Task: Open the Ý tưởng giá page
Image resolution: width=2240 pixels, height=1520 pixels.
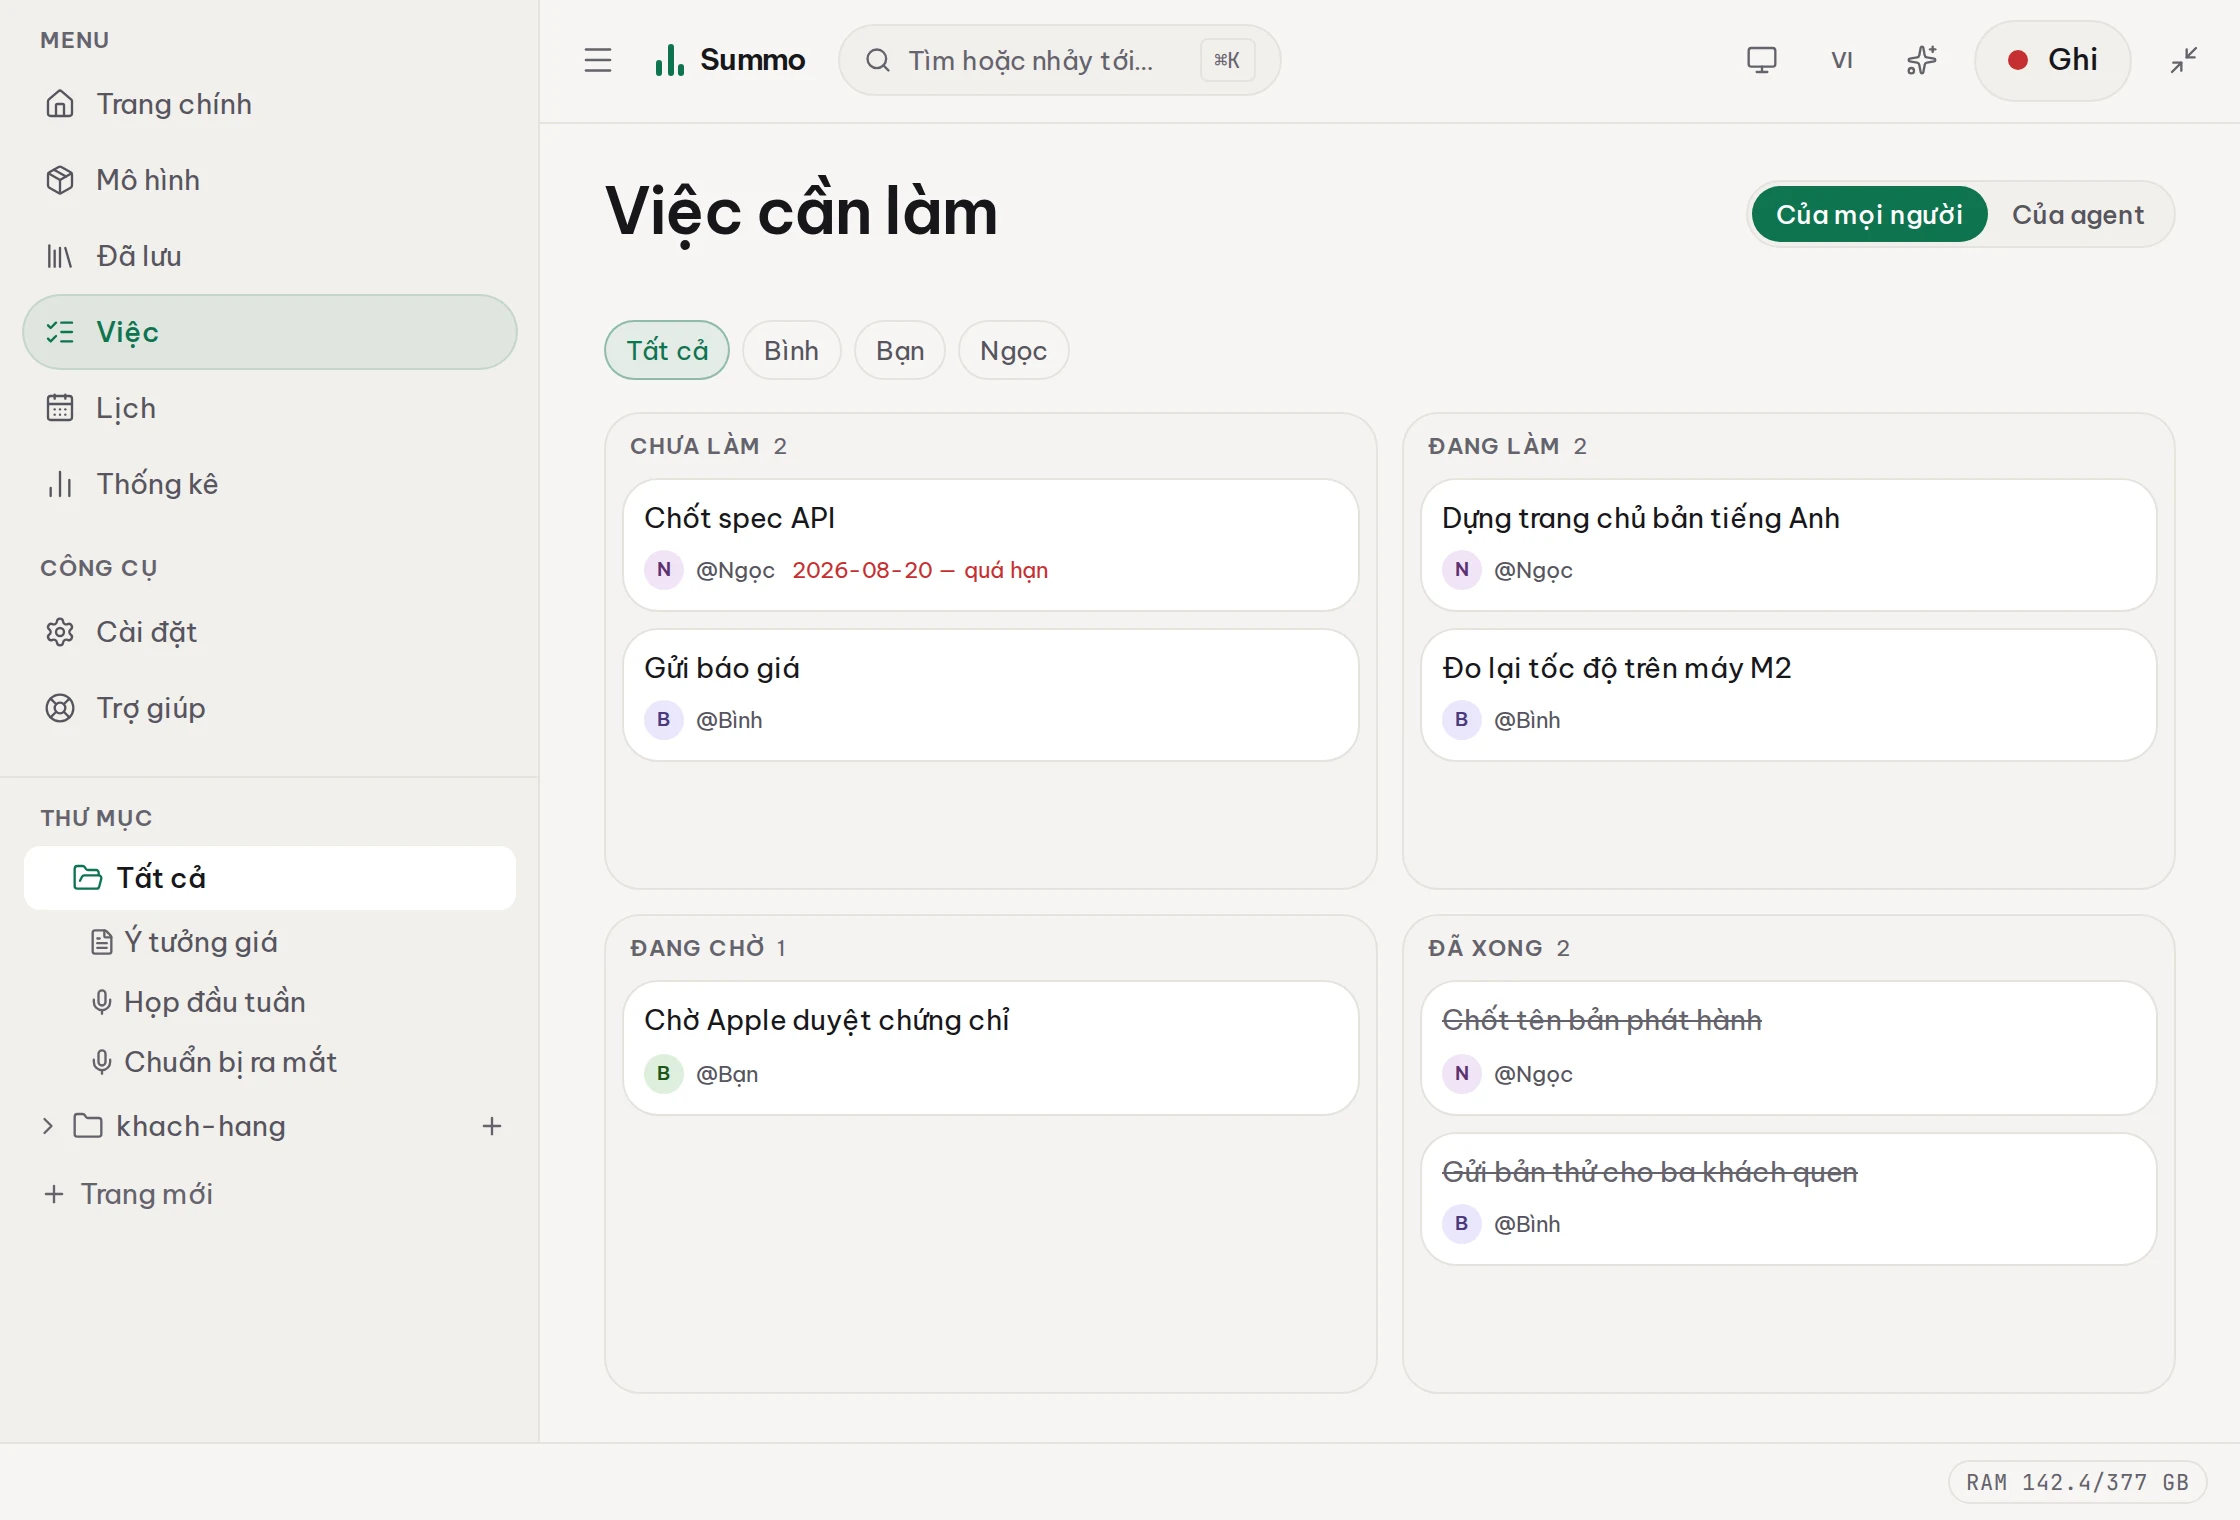Action: (200, 942)
